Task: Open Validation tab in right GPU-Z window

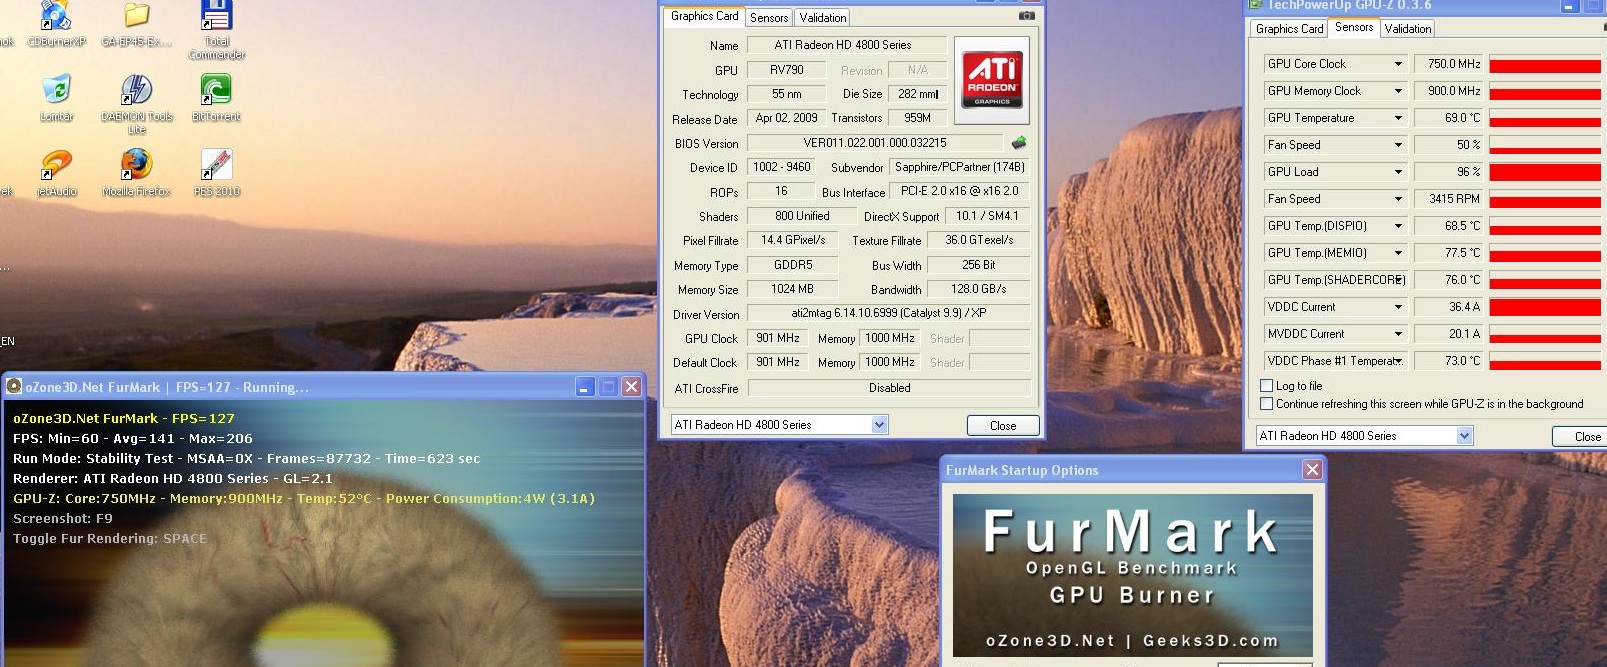Action: point(1407,29)
